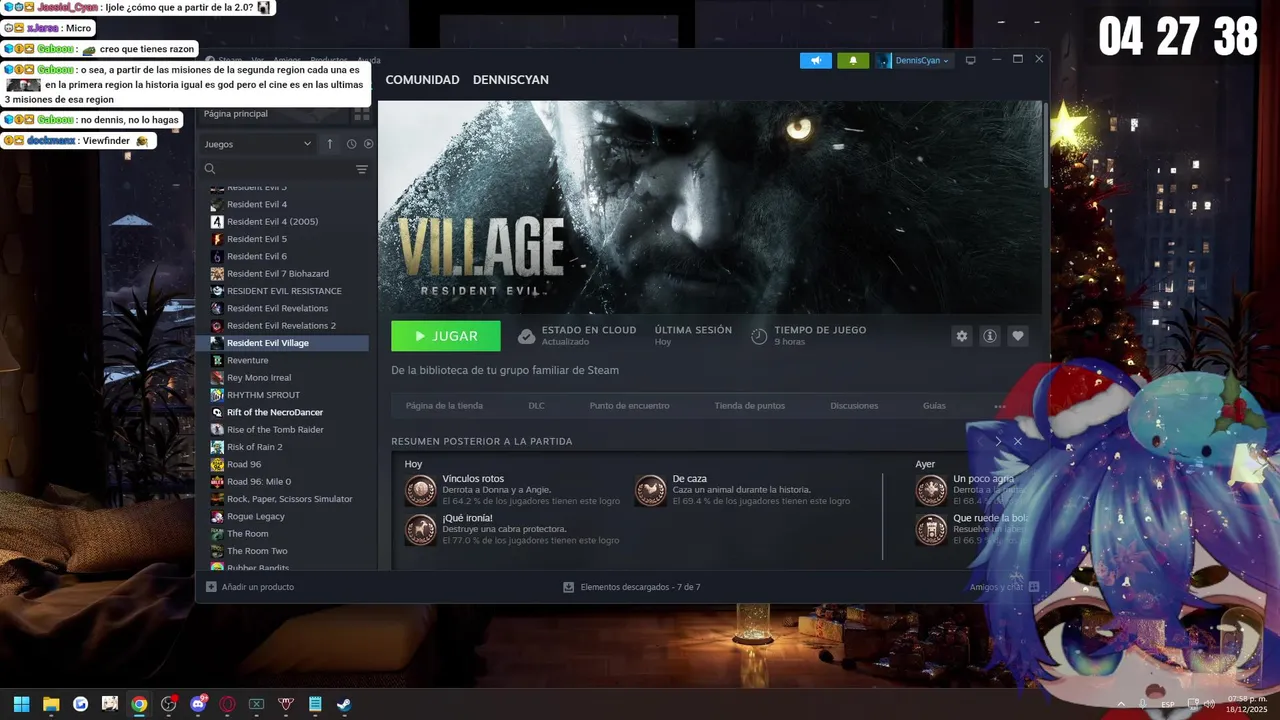The width and height of the screenshot is (1280, 720).
Task: Show more links with the three dots
Action: (999, 406)
